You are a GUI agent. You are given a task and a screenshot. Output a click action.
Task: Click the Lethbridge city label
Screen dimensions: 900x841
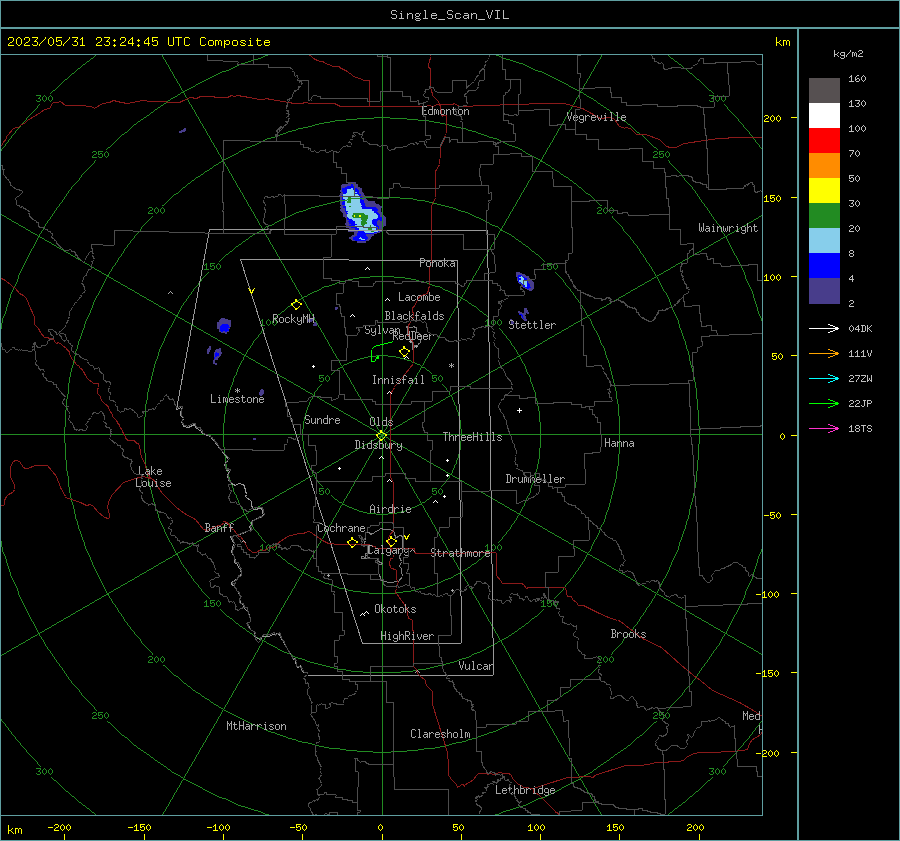point(525,790)
